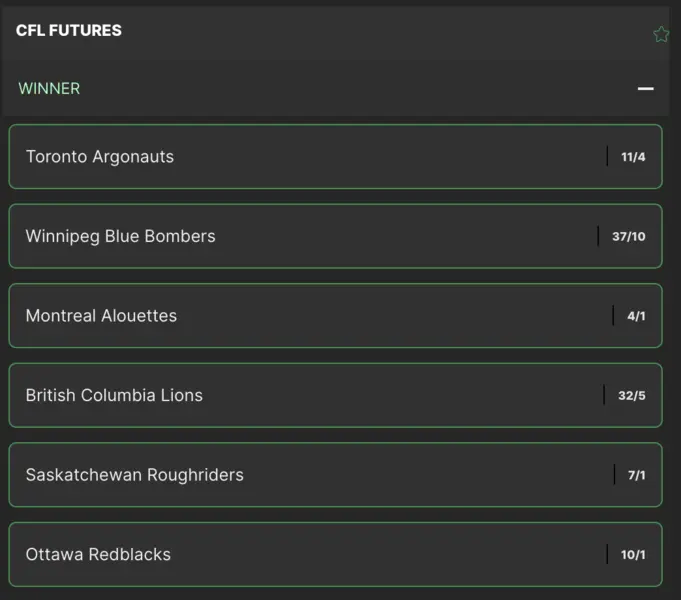The height and width of the screenshot is (600, 681).
Task: Select Ottawa Redblacks 10/1 odds
Action: 633,554
